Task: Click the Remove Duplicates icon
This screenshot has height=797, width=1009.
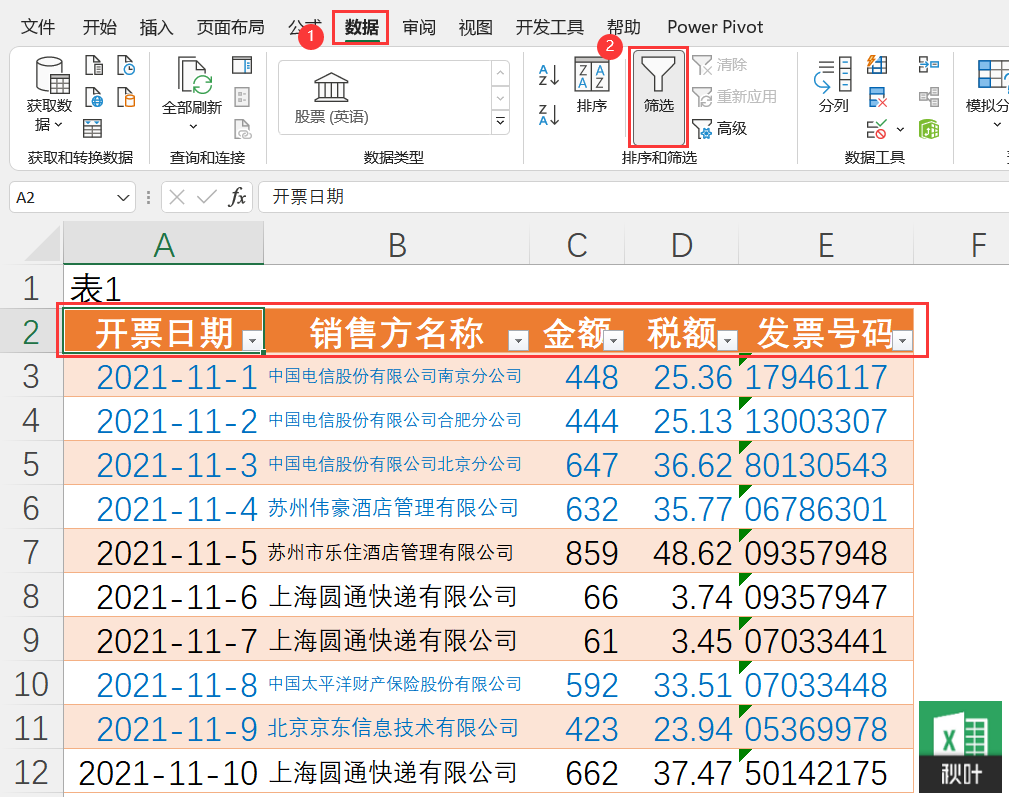Action: click(876, 97)
